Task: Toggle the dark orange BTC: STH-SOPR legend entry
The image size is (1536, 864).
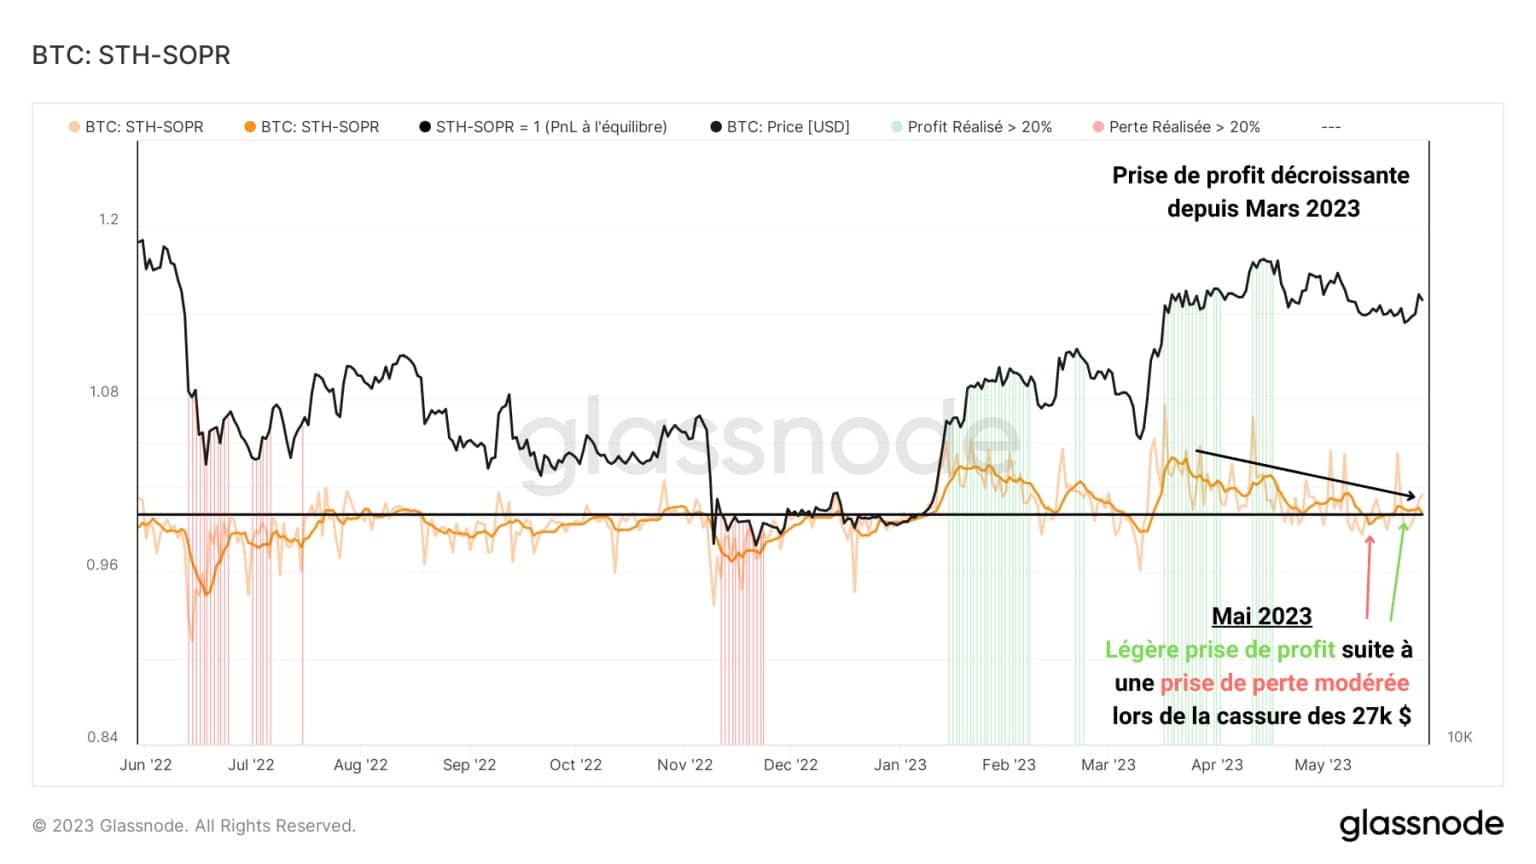Action: (312, 127)
